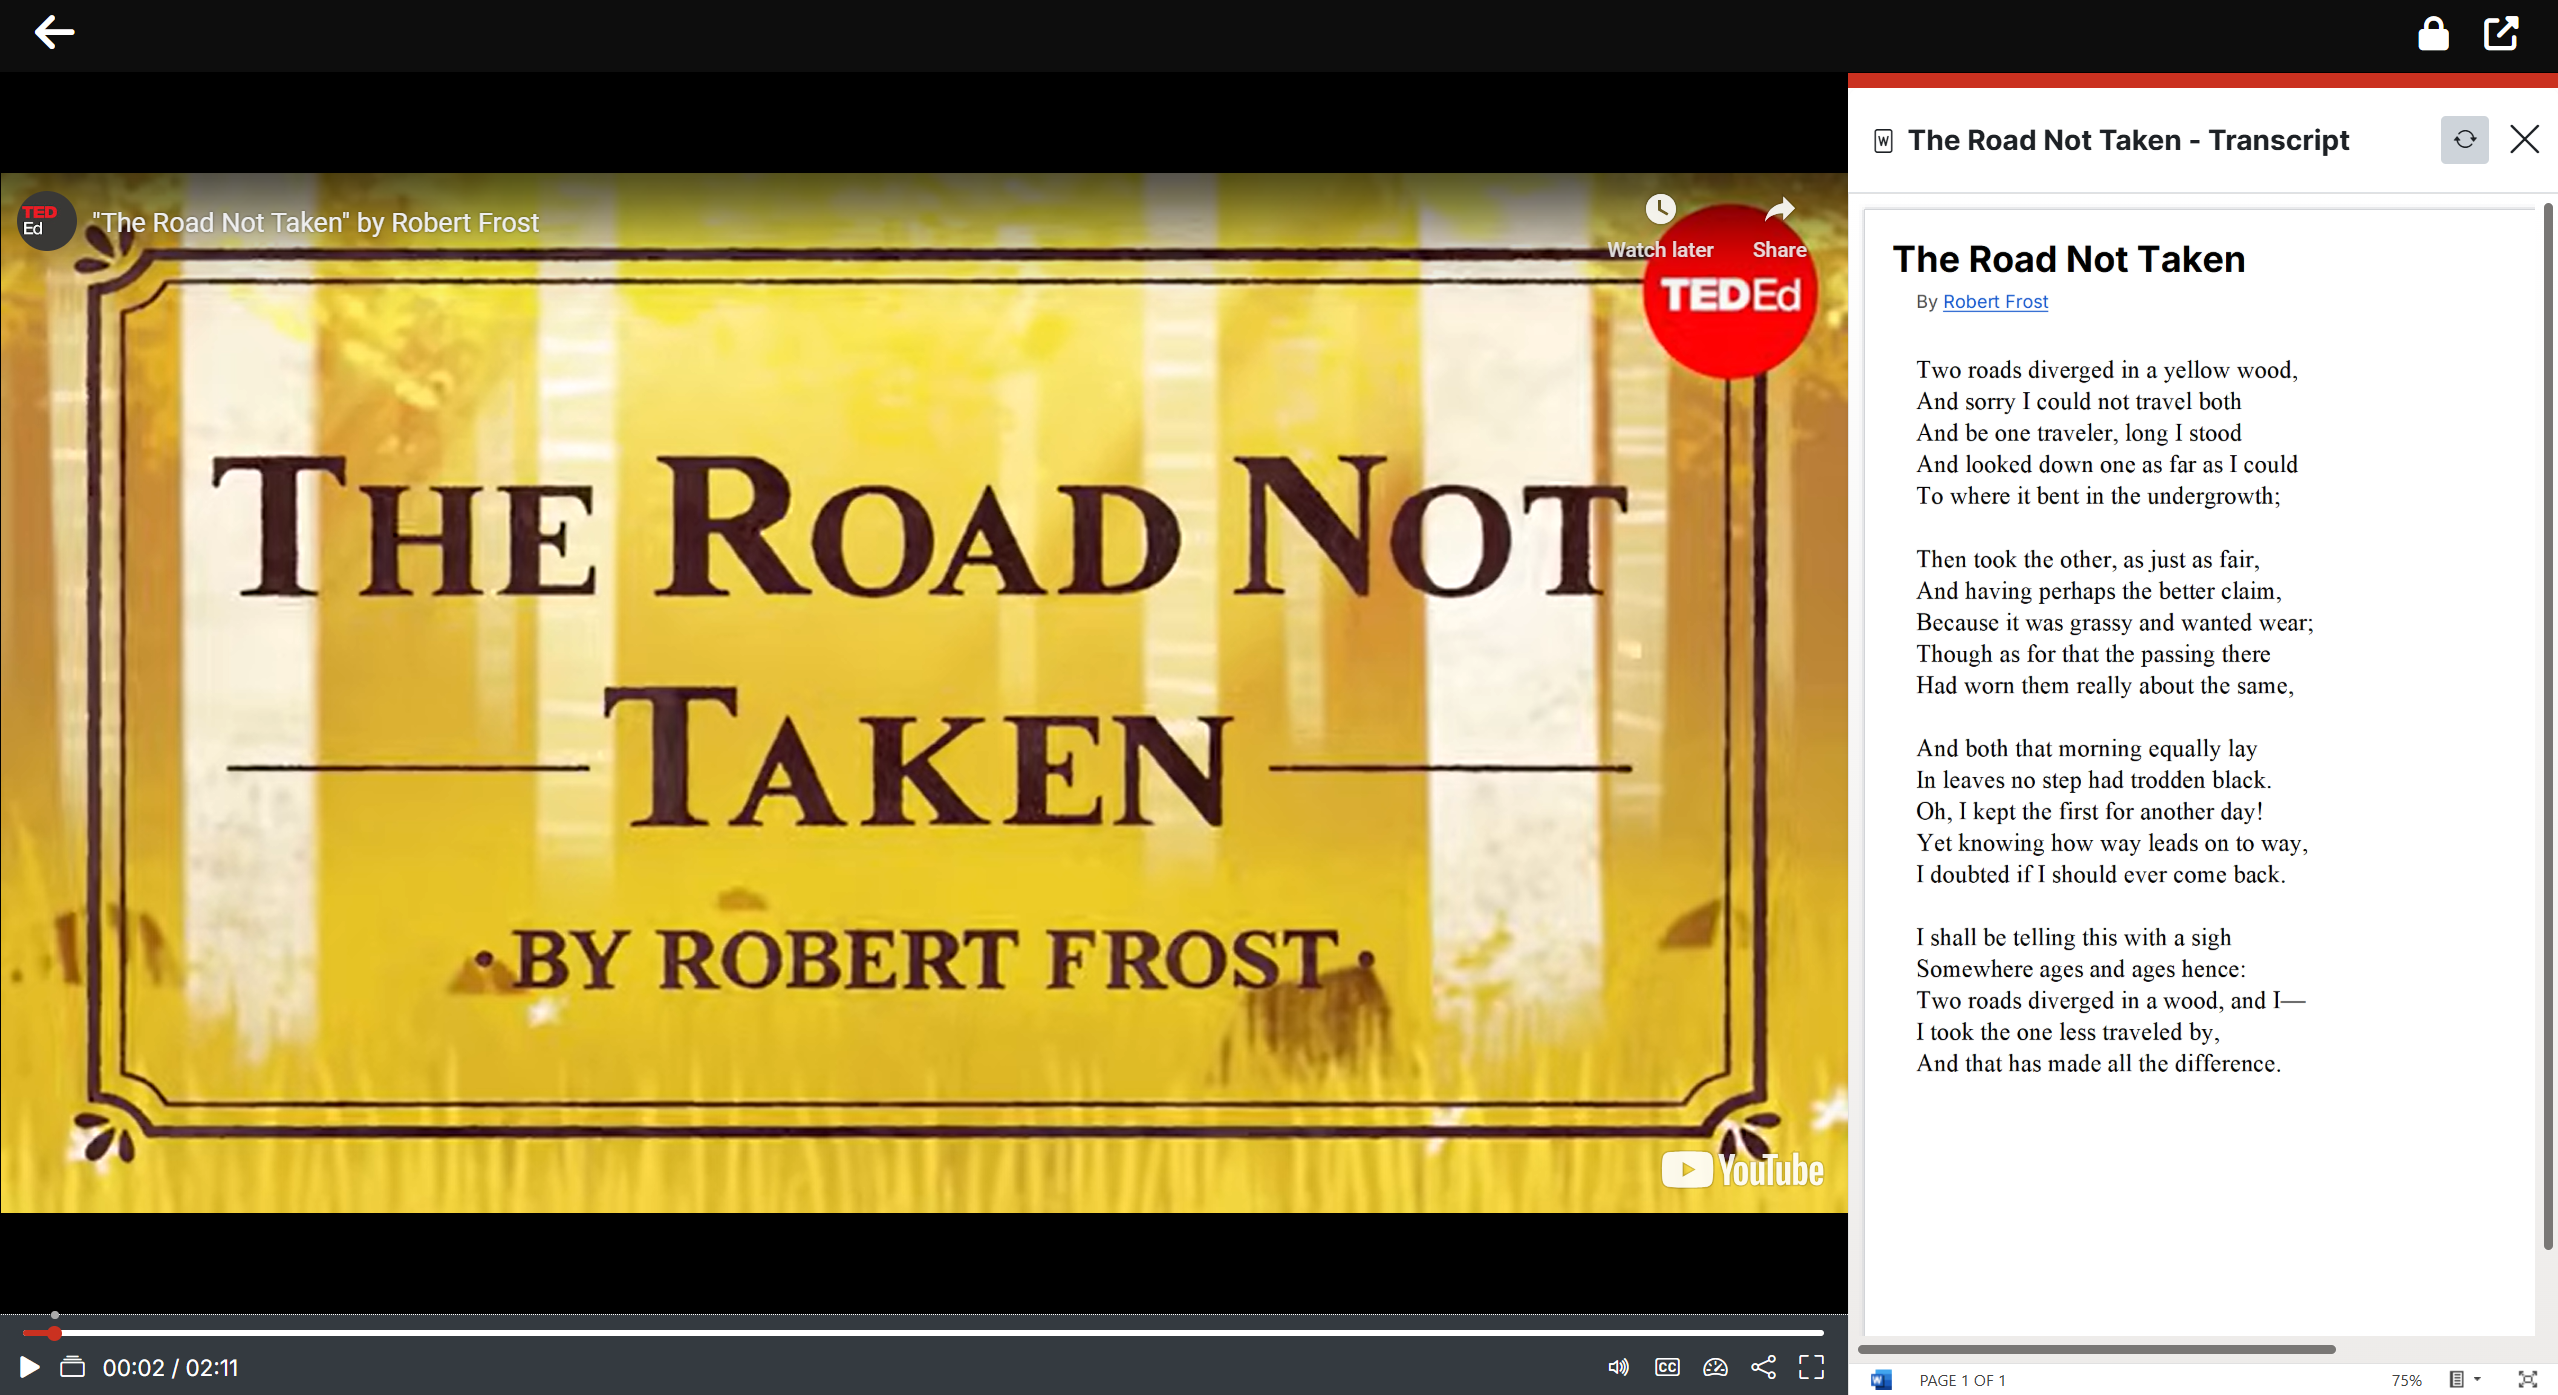
Task: Click the share icon in player controls
Action: pyautogui.click(x=1763, y=1367)
